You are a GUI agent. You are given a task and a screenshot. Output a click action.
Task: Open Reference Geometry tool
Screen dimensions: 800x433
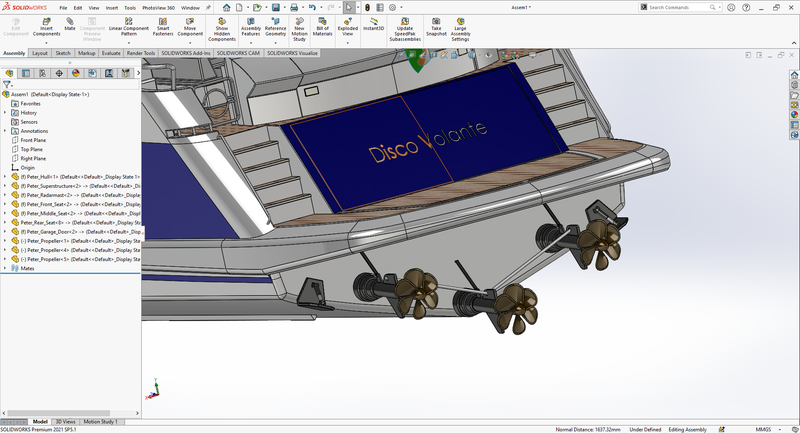coord(276,27)
